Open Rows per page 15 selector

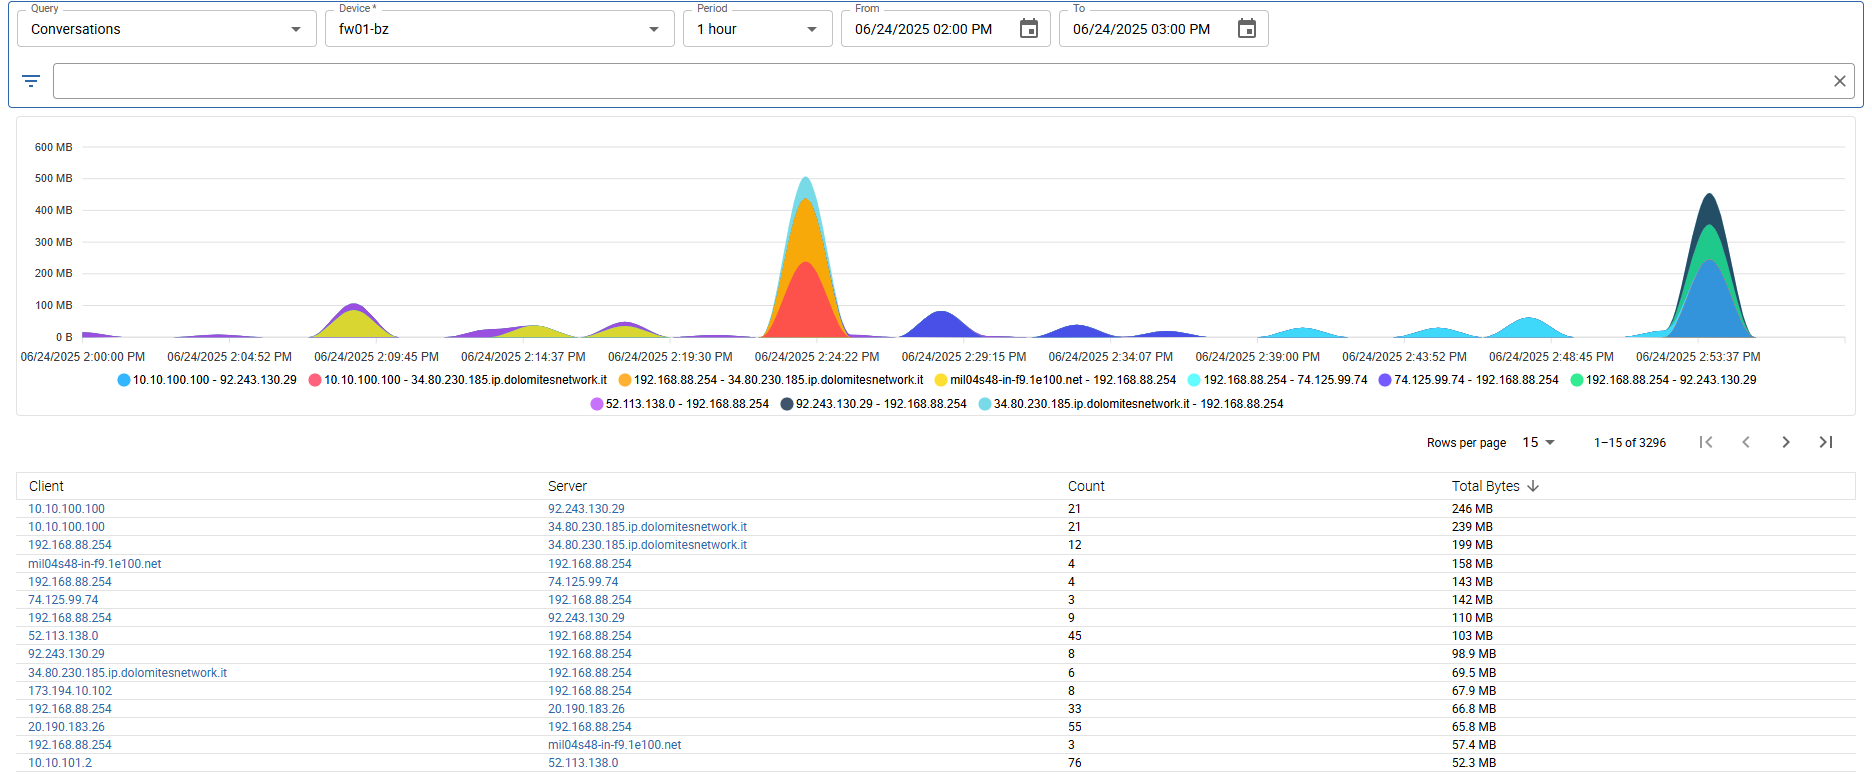[1539, 442]
